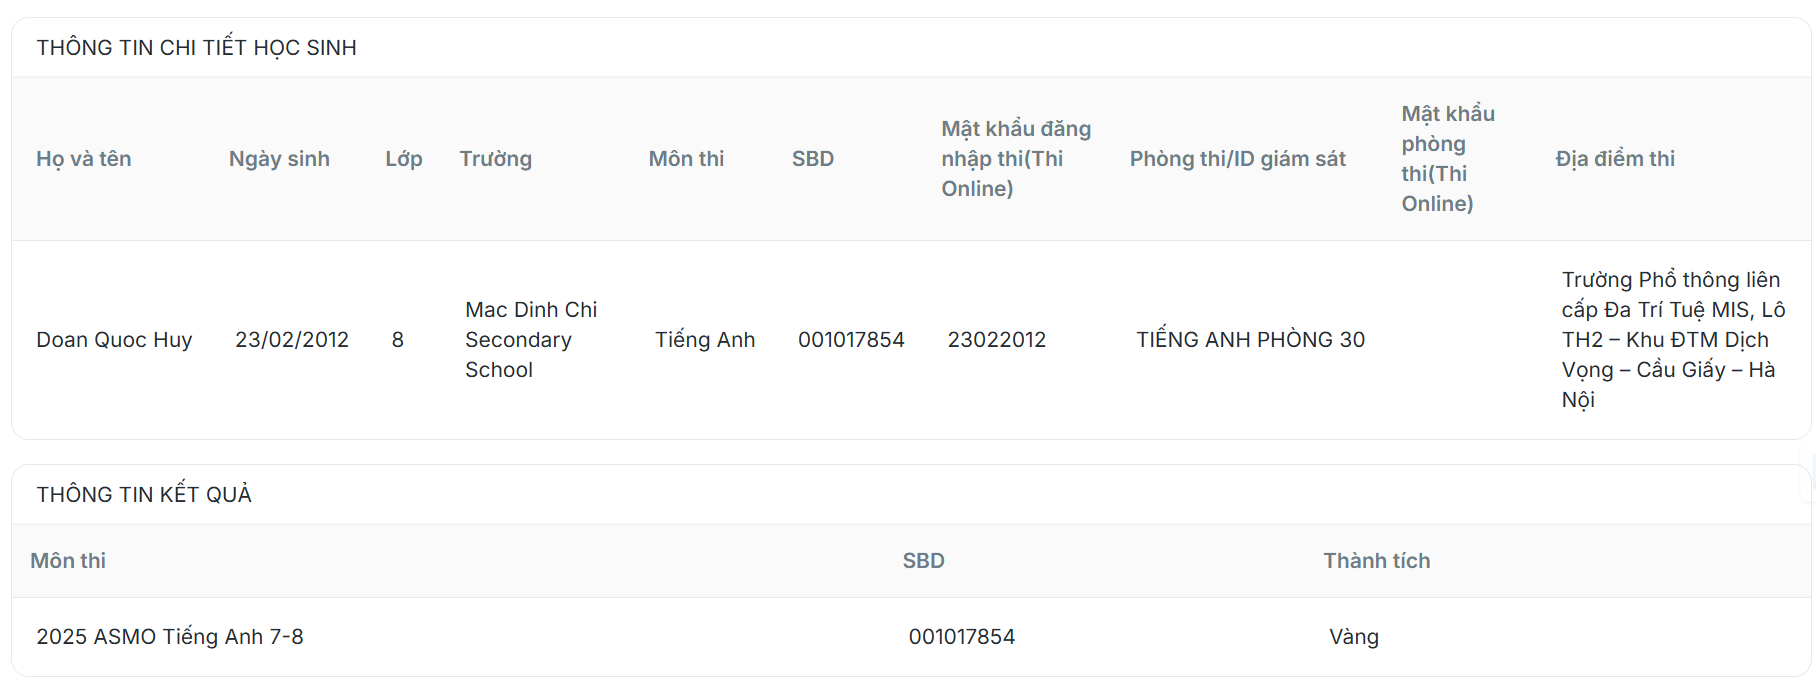Click the student name Doan Quoc Huy
Image resolution: width=1816 pixels, height=700 pixels.
pyautogui.click(x=114, y=340)
